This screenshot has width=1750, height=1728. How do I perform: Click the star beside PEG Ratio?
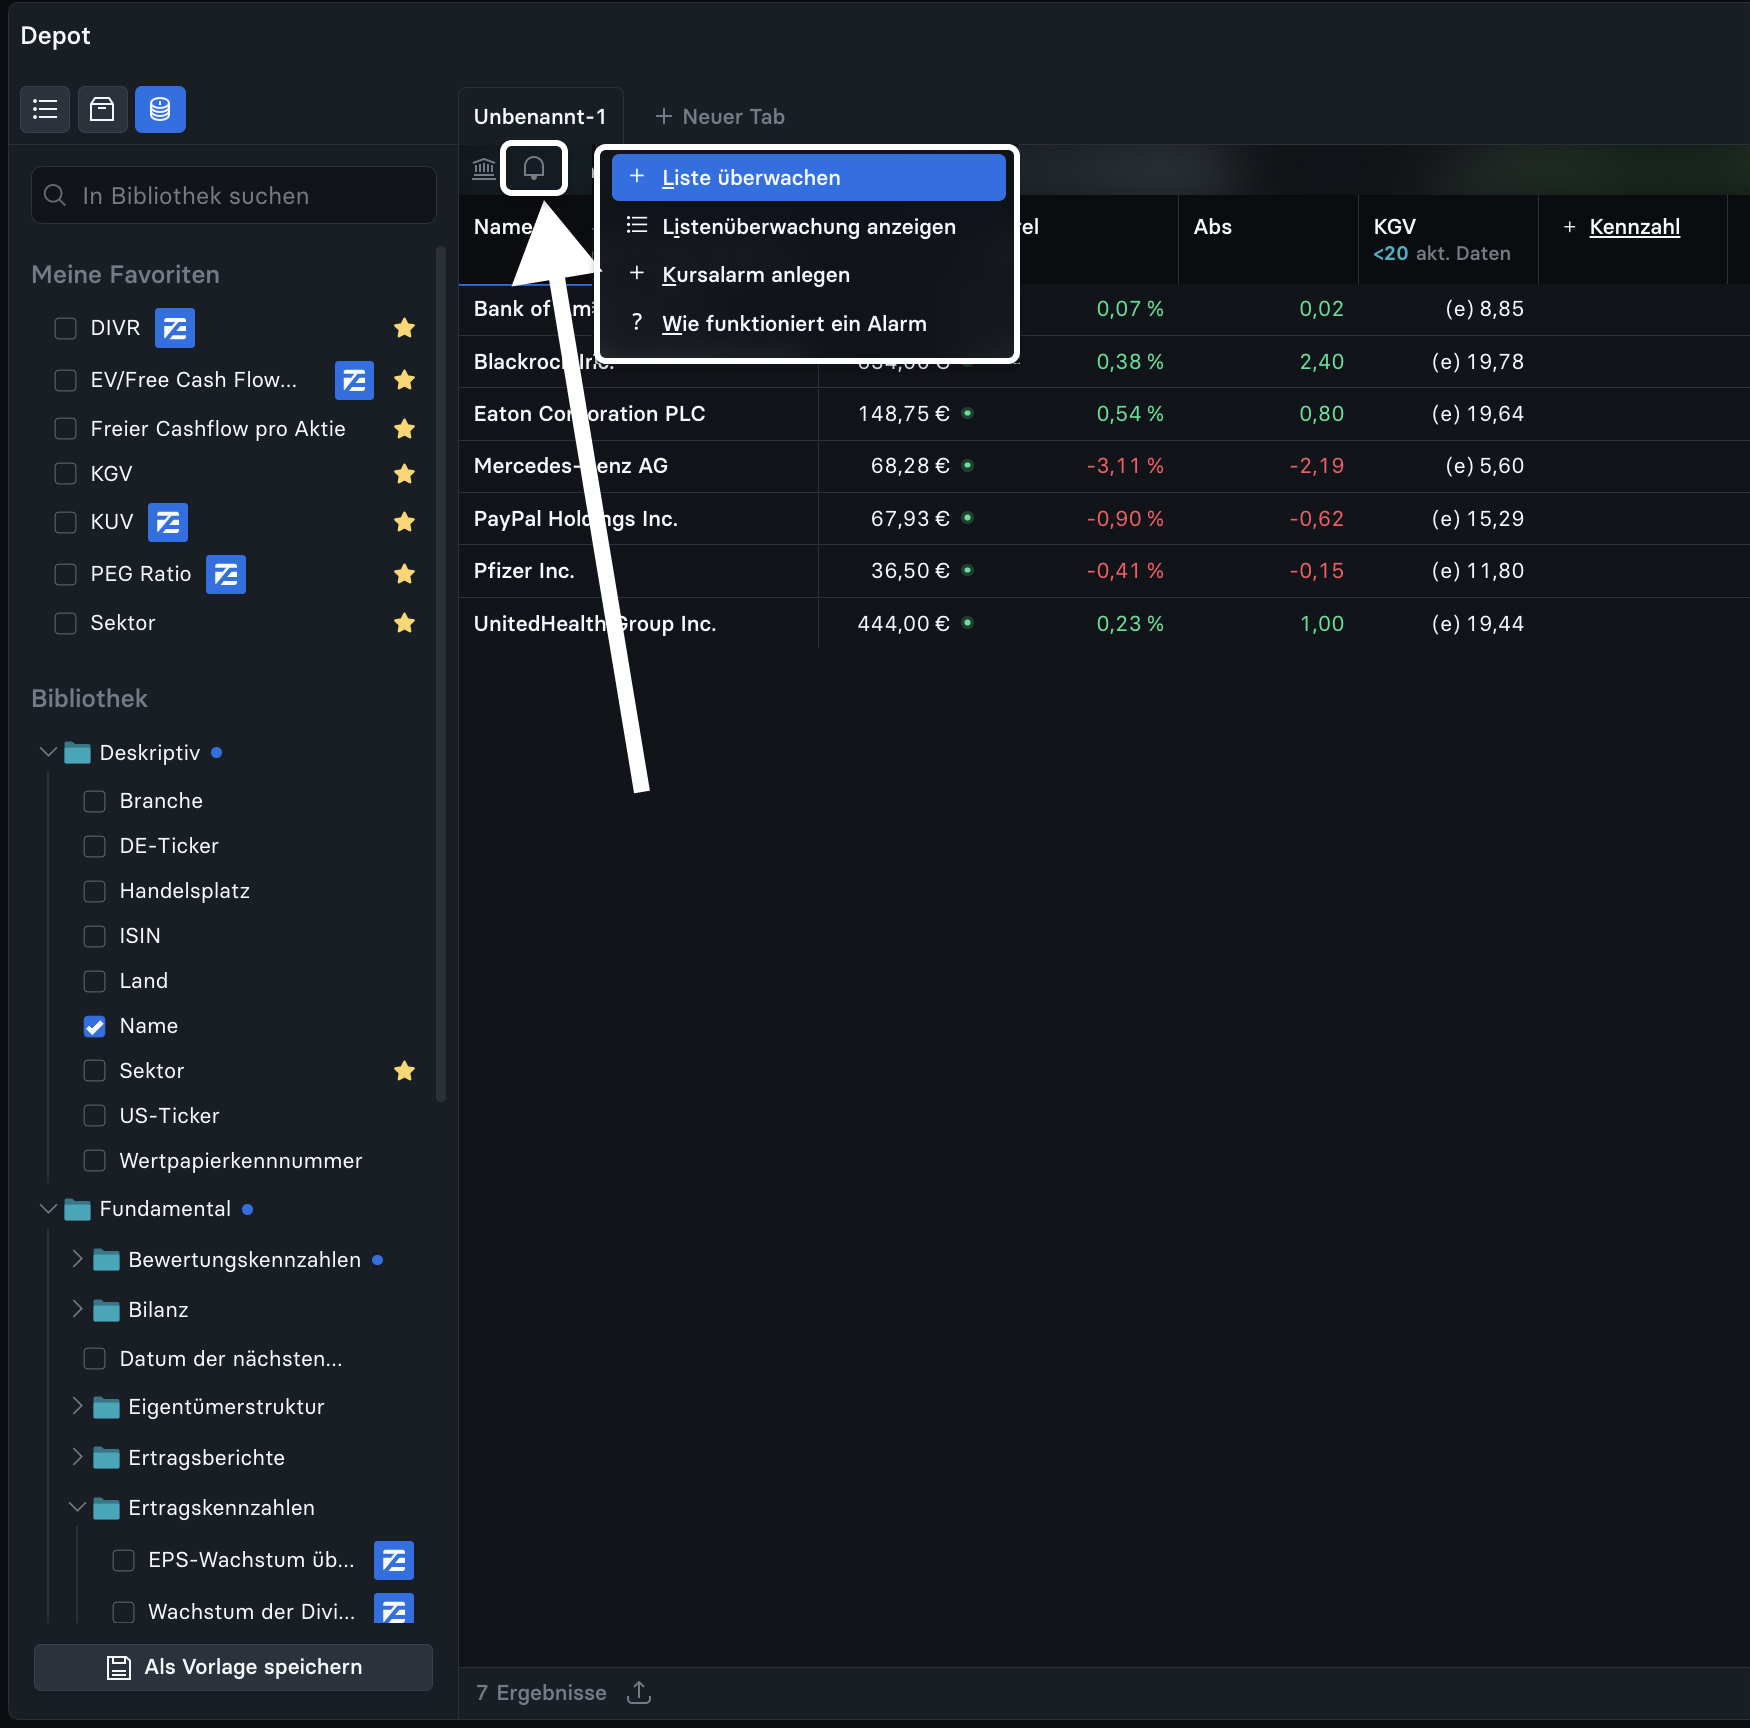(404, 574)
